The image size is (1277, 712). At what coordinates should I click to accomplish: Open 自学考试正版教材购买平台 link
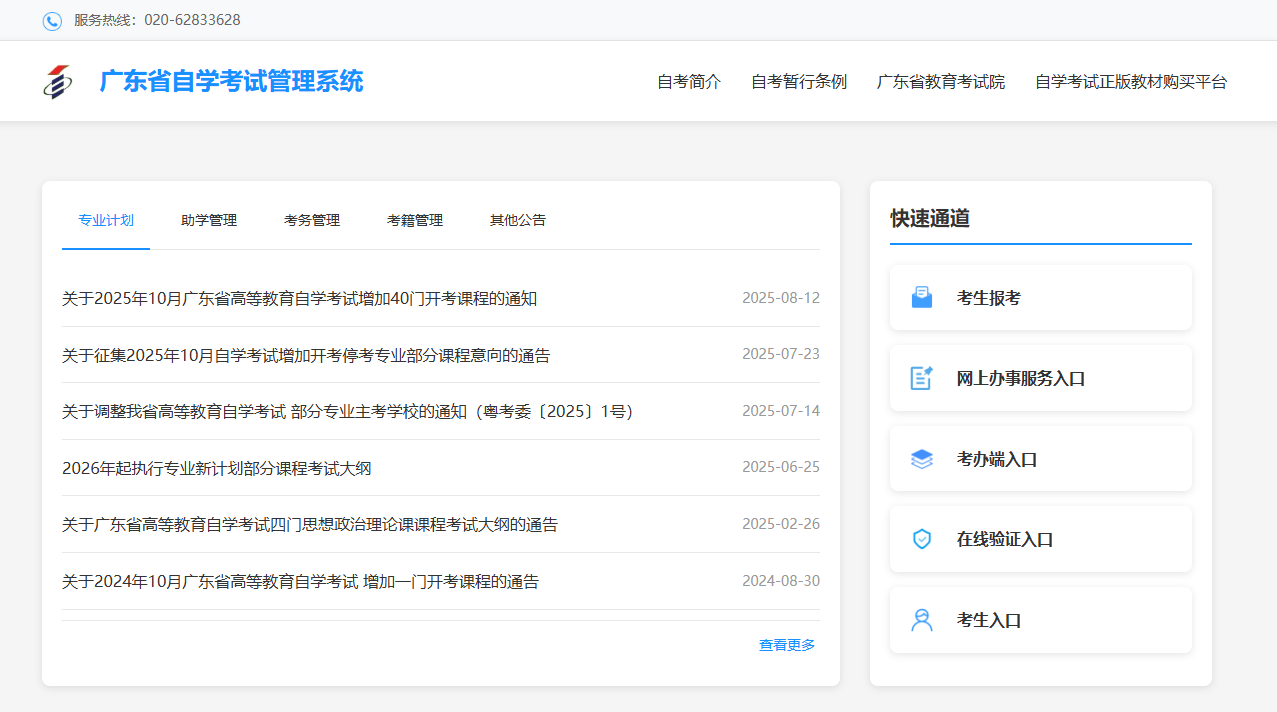click(1130, 82)
